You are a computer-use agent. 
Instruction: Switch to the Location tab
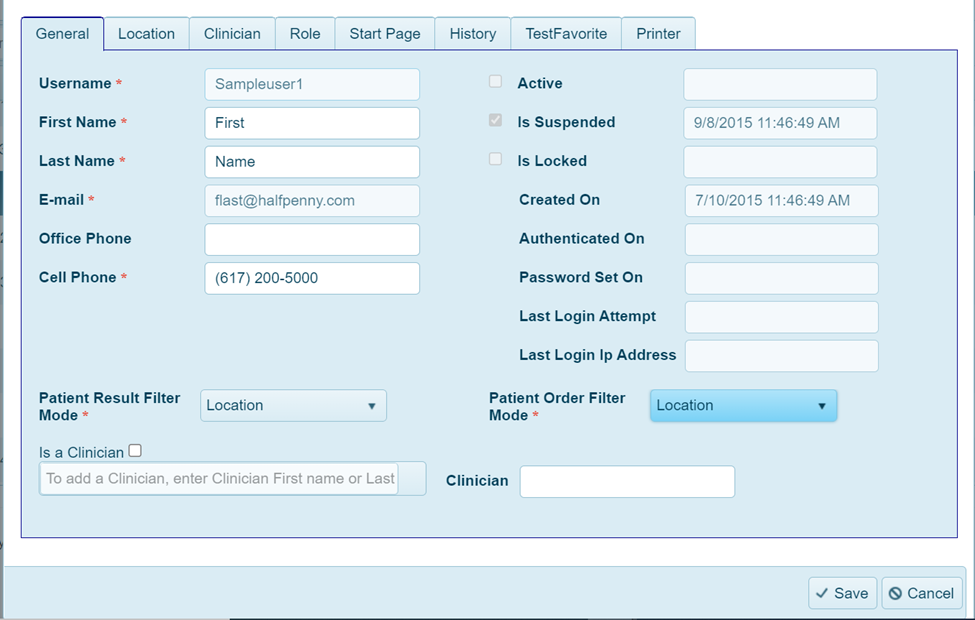click(x=146, y=33)
